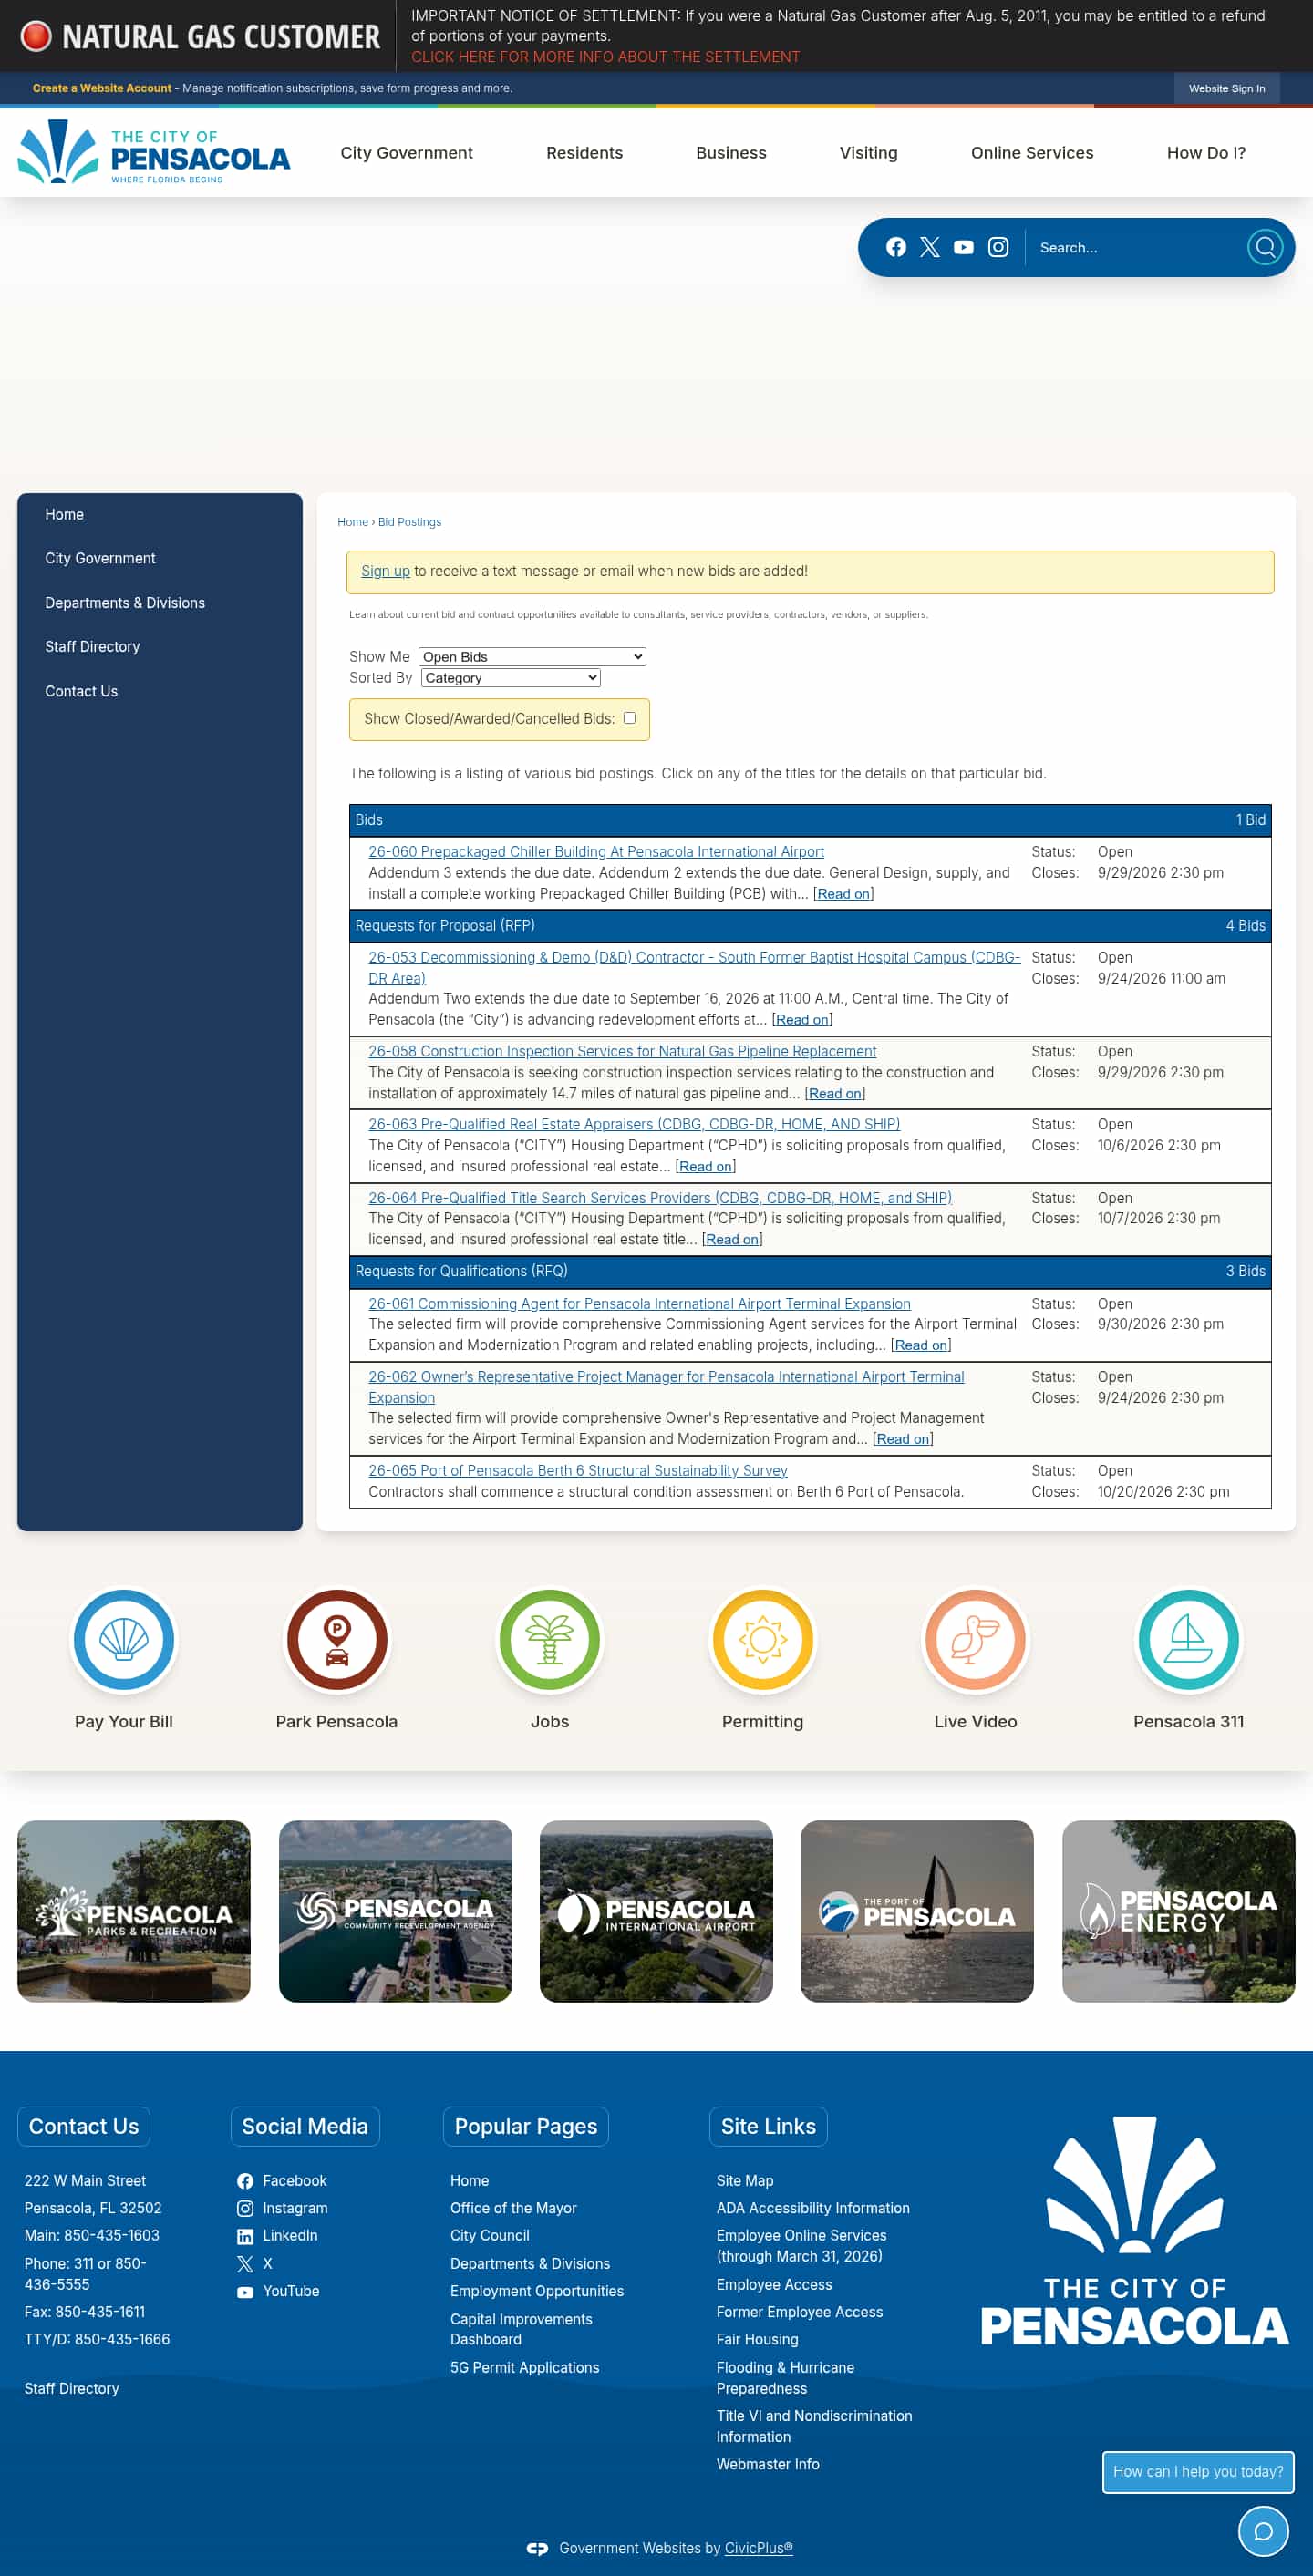Viewport: 1313px width, 2576px height.
Task: Click the footer Instagram icon
Action: click(245, 2208)
